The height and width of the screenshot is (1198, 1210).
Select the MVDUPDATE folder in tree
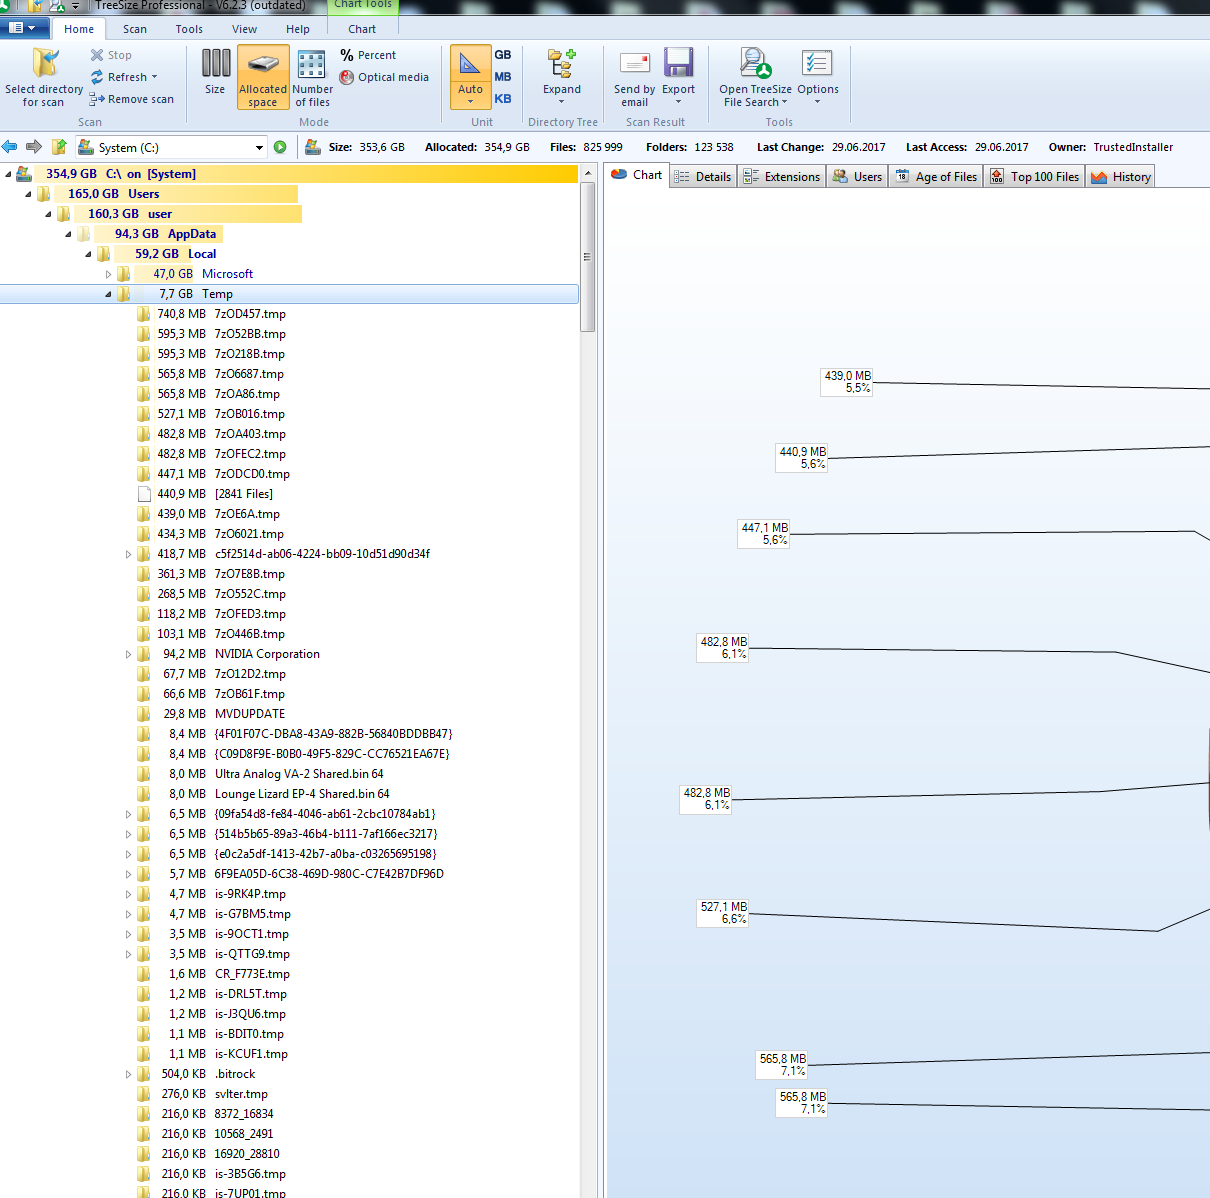[249, 714]
